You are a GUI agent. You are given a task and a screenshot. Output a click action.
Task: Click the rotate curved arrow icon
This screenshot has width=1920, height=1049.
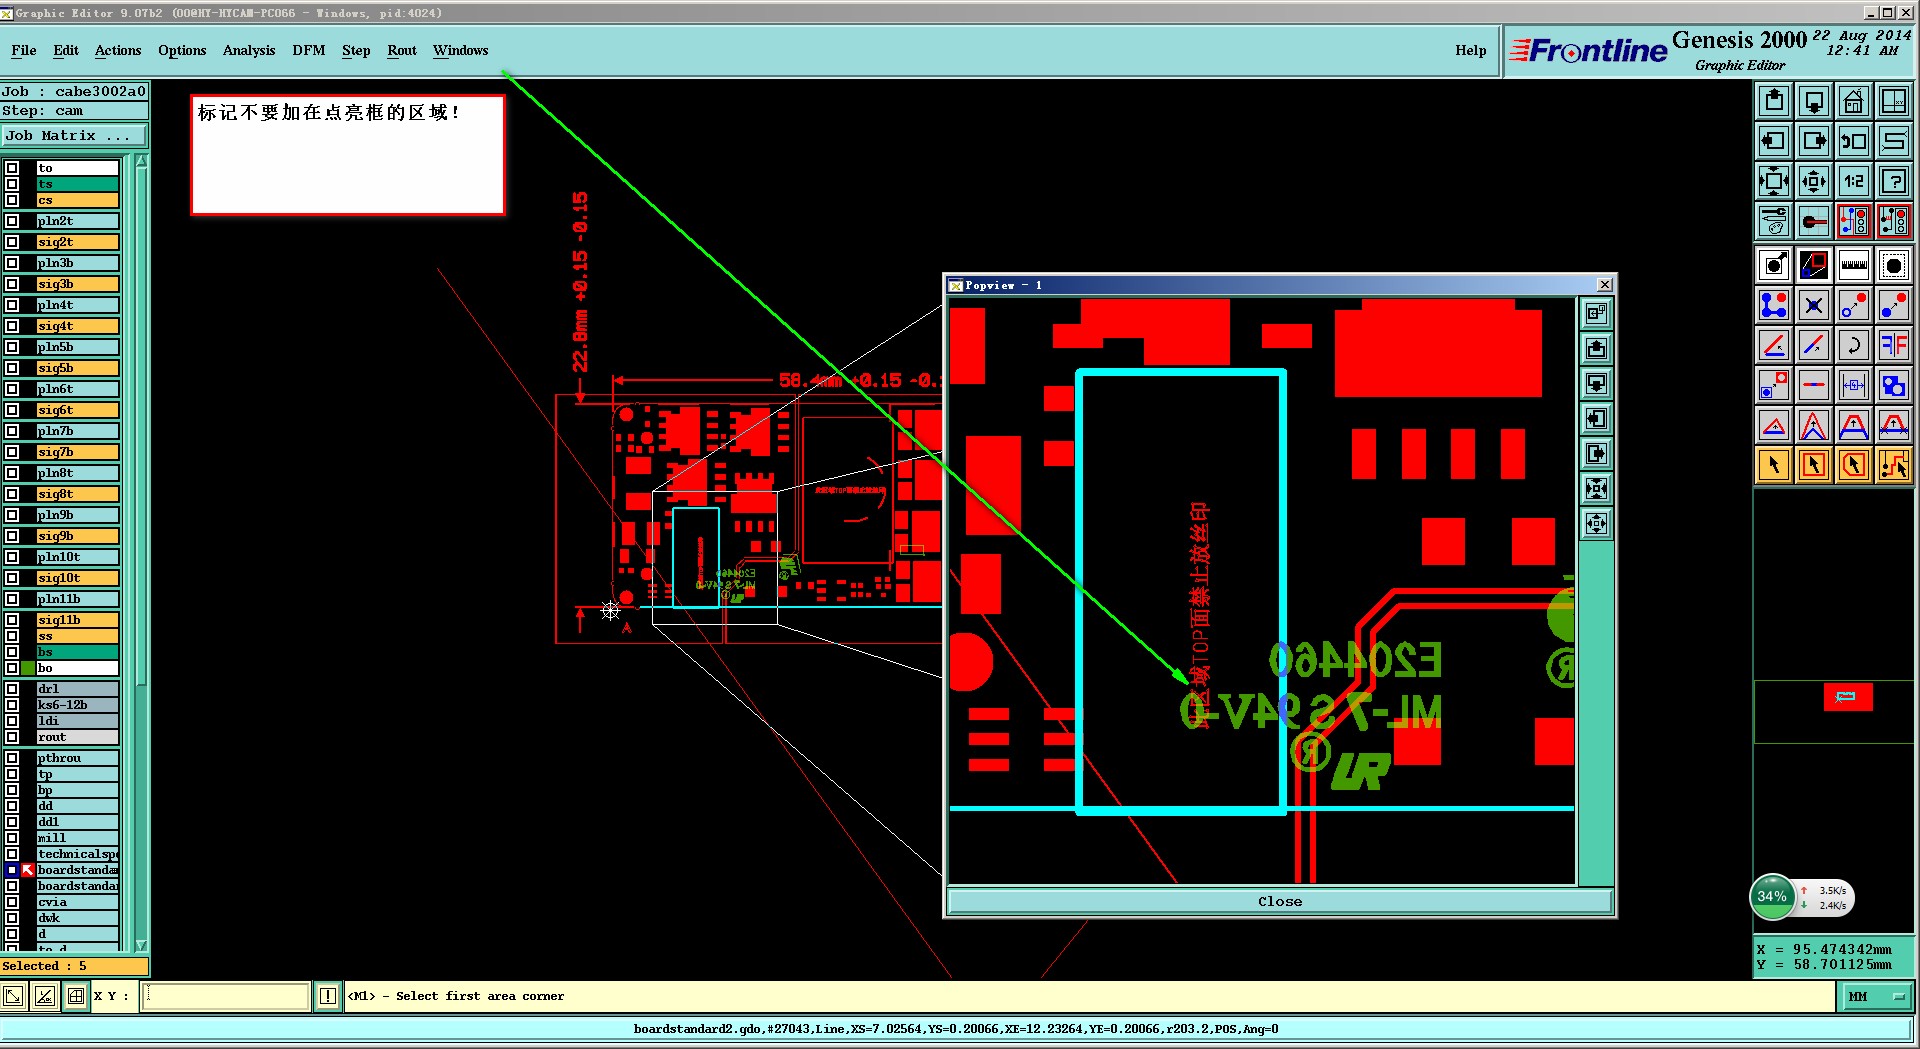pyautogui.click(x=1854, y=345)
